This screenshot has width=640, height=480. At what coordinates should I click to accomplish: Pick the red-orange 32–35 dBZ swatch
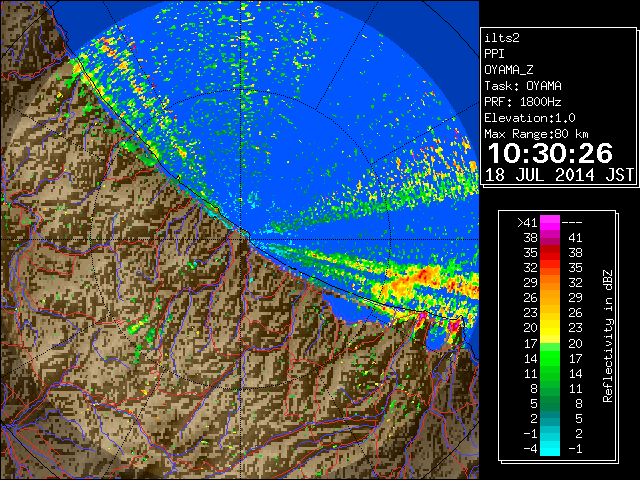pyautogui.click(x=550, y=268)
